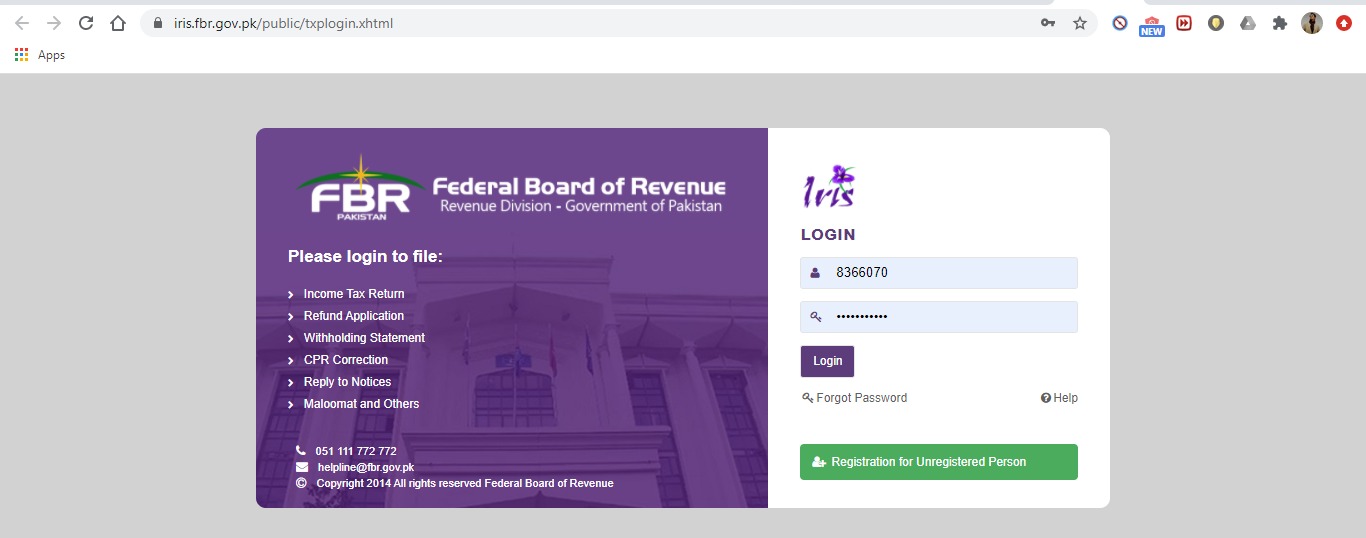1366x538 pixels.
Task: Click the red update arrow icon
Action: [x=1344, y=23]
